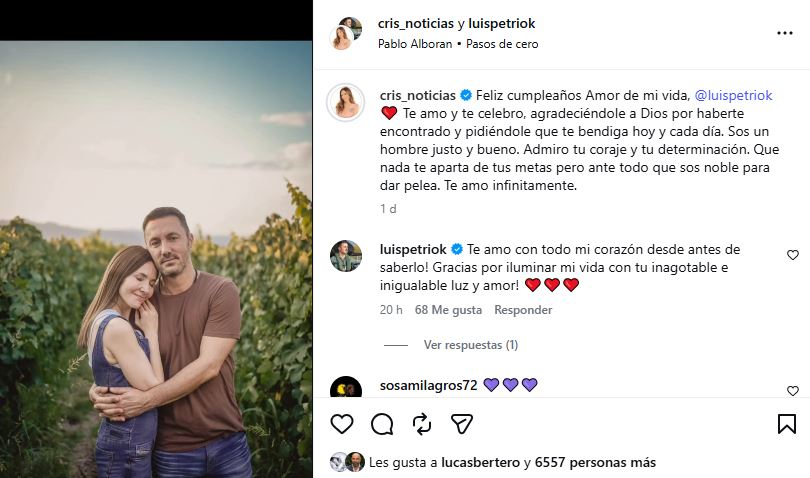
Task: Open comments via the speech bubble icon
Action: (x=382, y=424)
